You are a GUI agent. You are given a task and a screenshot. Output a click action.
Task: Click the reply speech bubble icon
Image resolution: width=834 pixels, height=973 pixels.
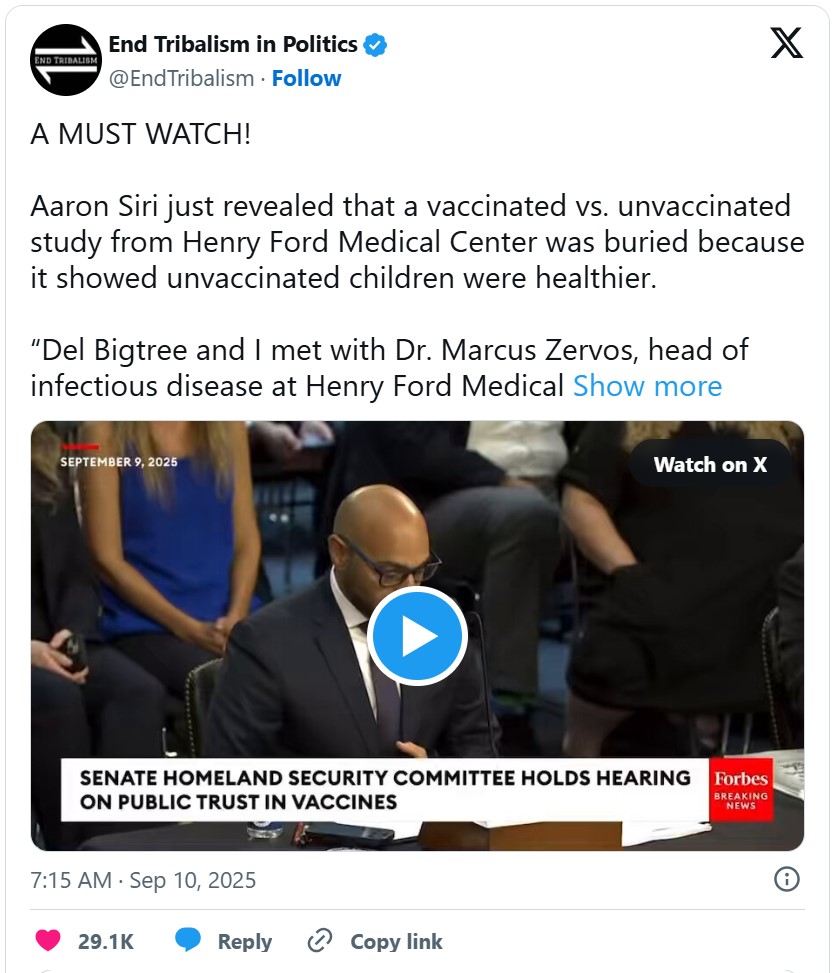pos(188,941)
